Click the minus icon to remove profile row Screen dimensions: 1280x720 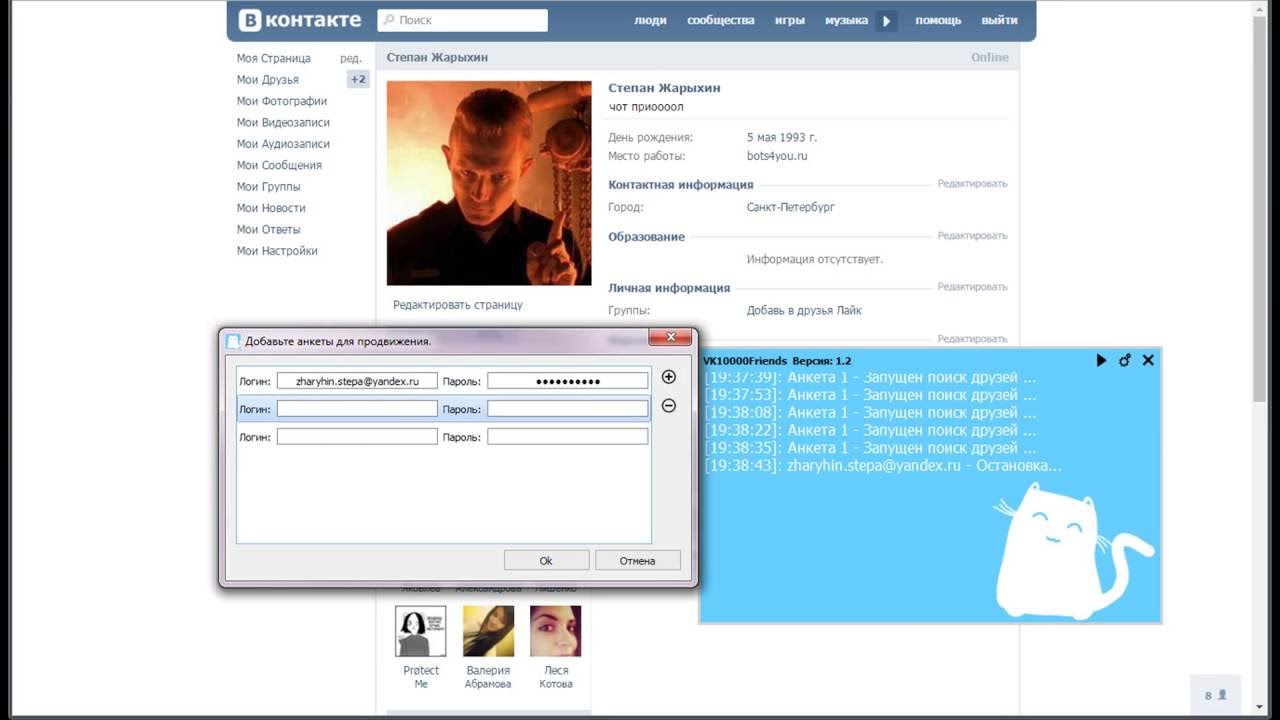669,405
